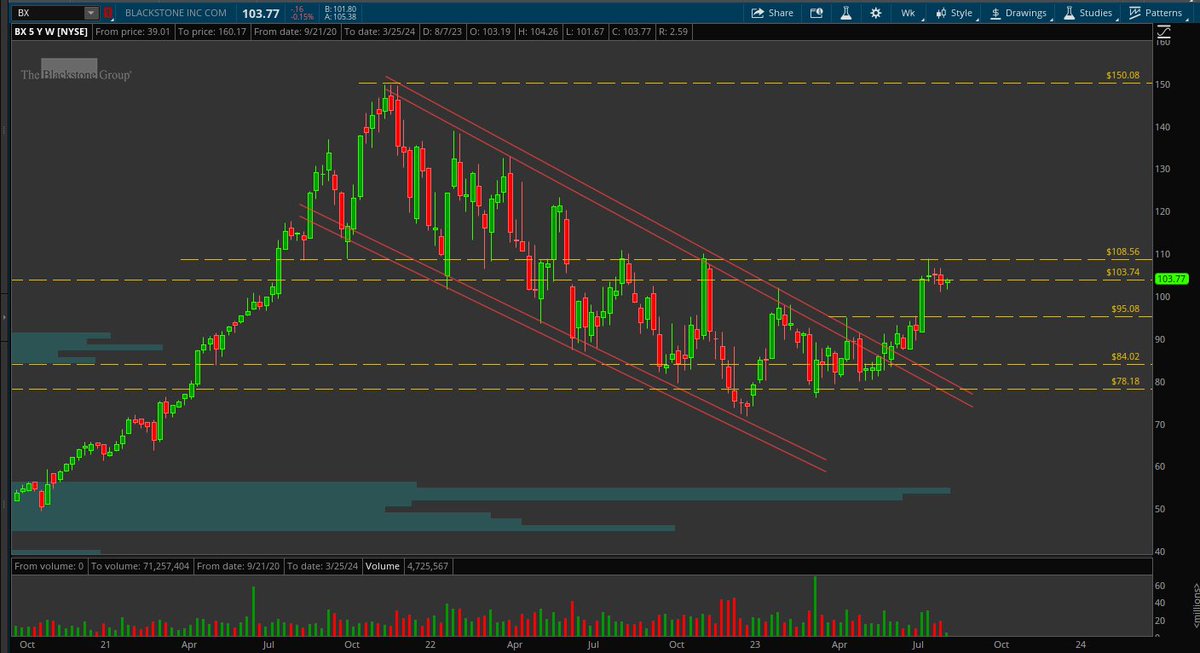Open the symbol history dropdown arrow
Image resolution: width=1200 pixels, height=653 pixels.
pos(91,13)
